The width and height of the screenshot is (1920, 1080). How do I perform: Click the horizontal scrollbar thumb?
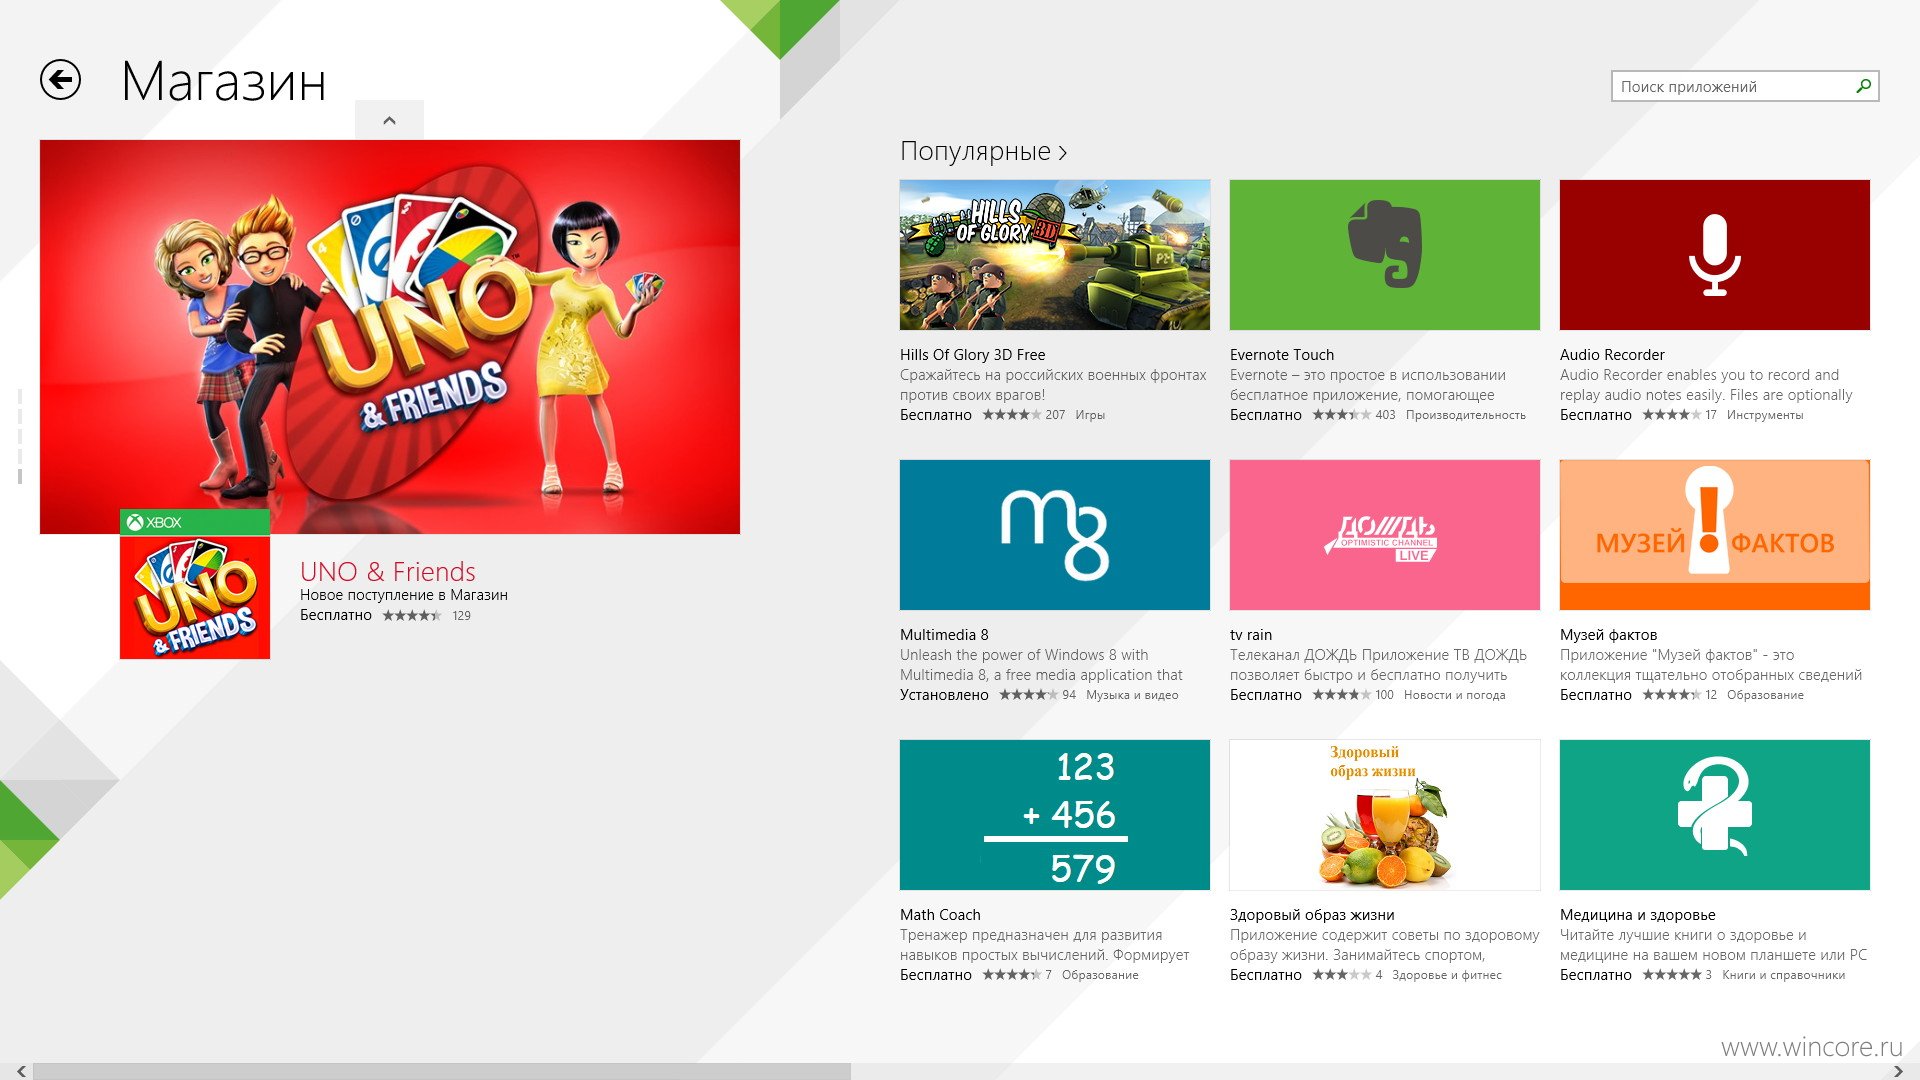(x=441, y=1071)
